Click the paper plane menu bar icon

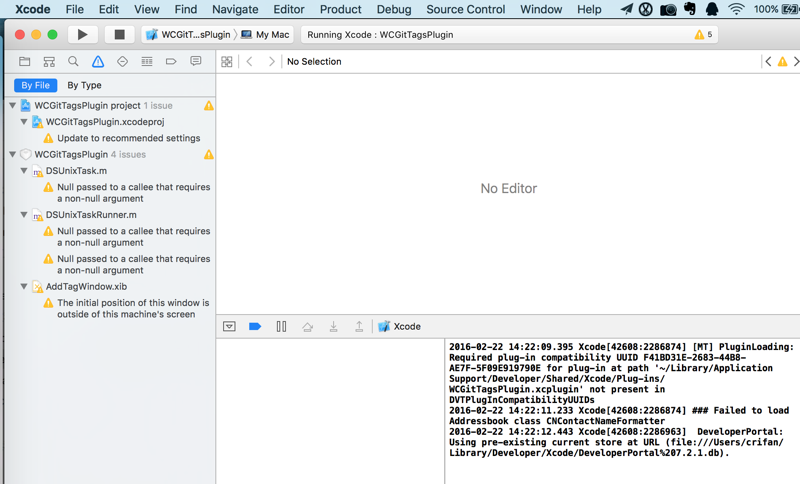627,9
